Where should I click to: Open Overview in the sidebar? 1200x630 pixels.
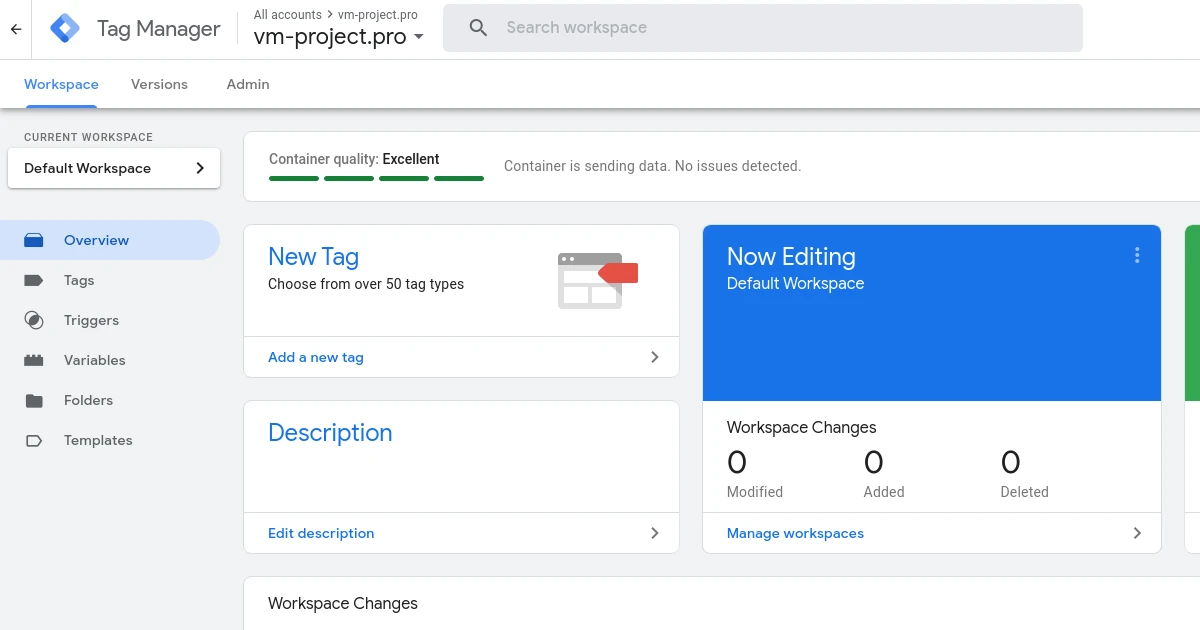(x=96, y=240)
